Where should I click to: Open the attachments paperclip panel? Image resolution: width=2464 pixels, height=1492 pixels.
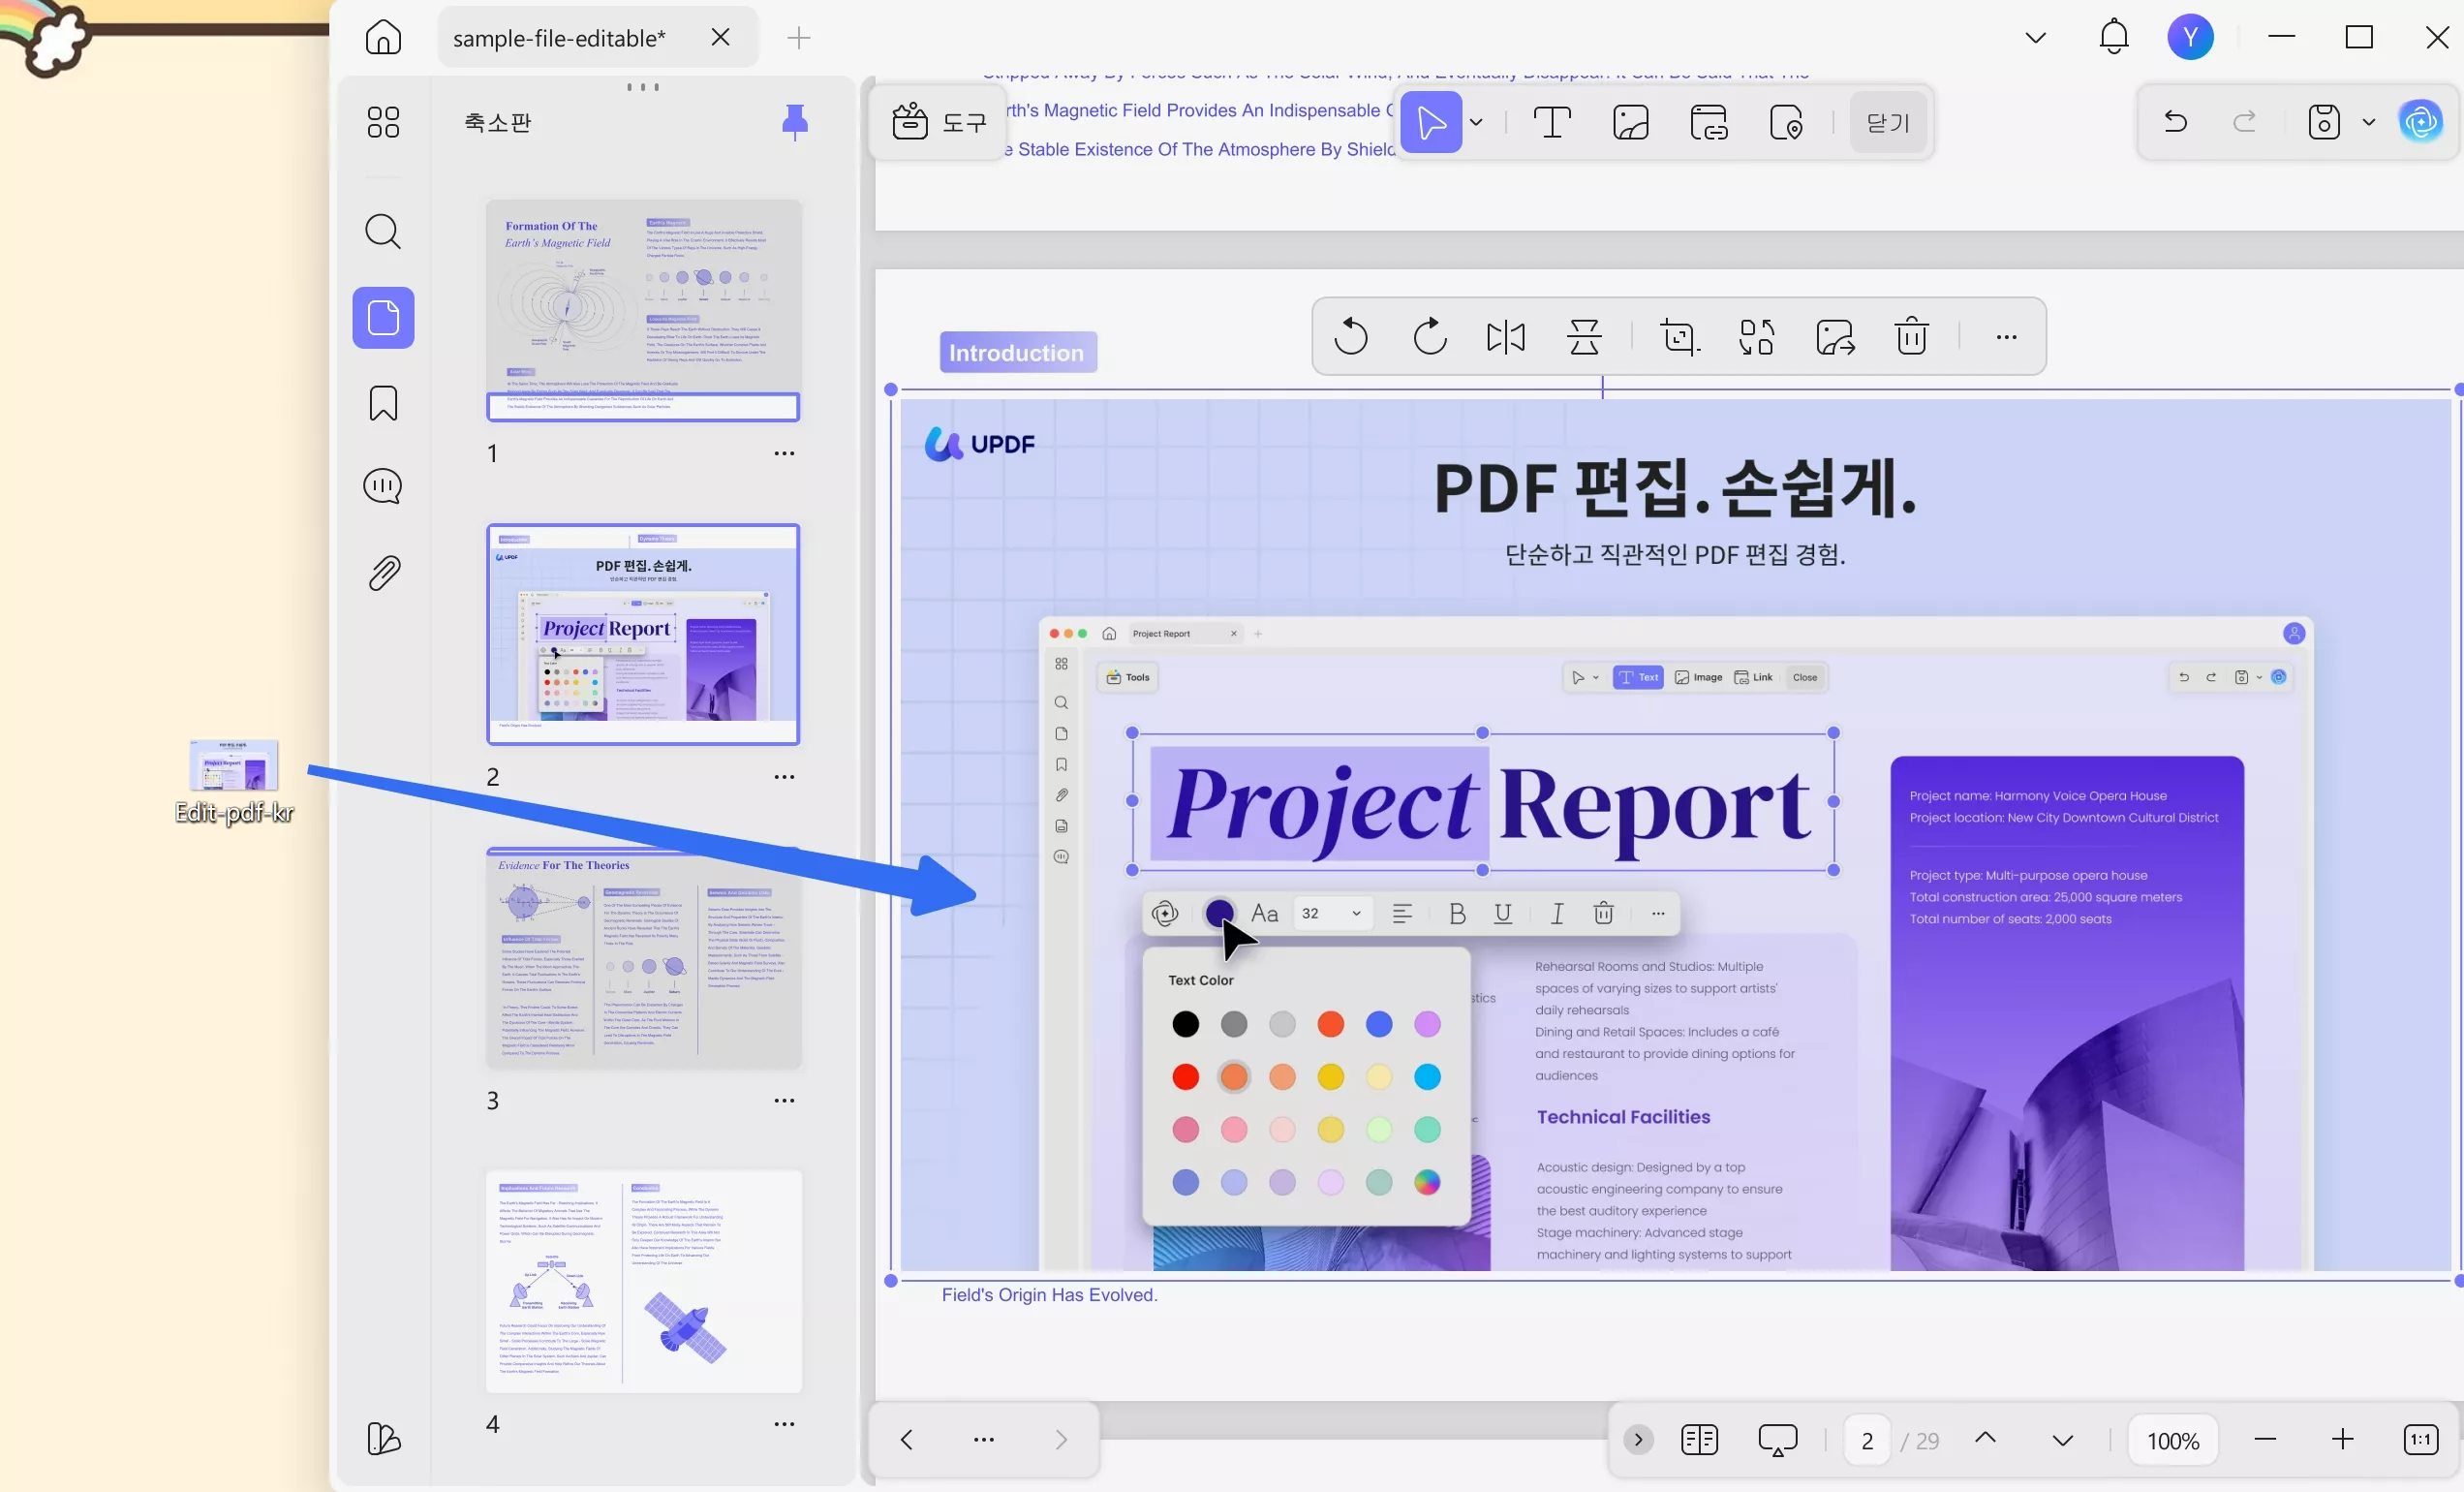[383, 573]
